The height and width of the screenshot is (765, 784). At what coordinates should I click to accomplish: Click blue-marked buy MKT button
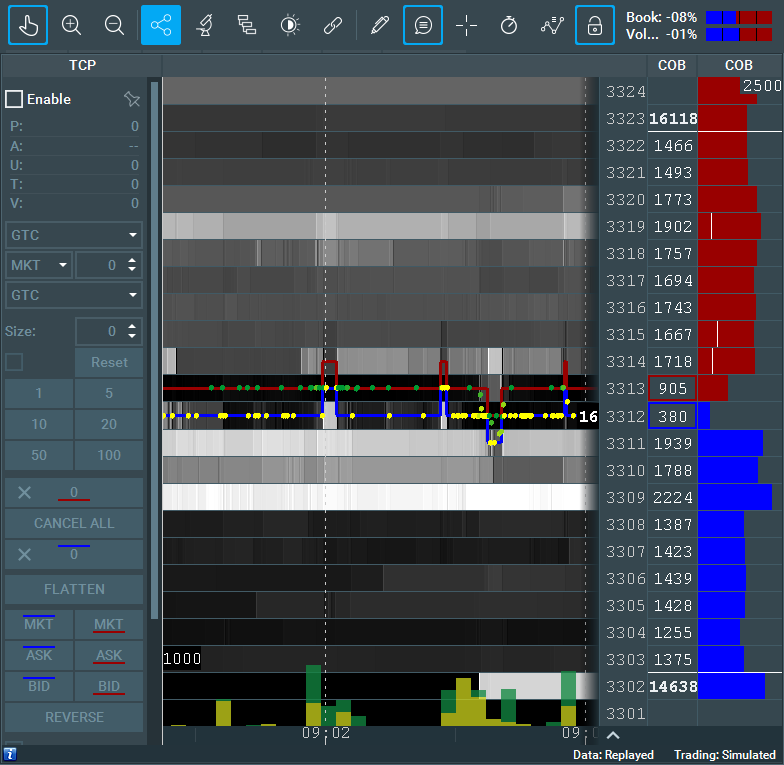(x=39, y=624)
